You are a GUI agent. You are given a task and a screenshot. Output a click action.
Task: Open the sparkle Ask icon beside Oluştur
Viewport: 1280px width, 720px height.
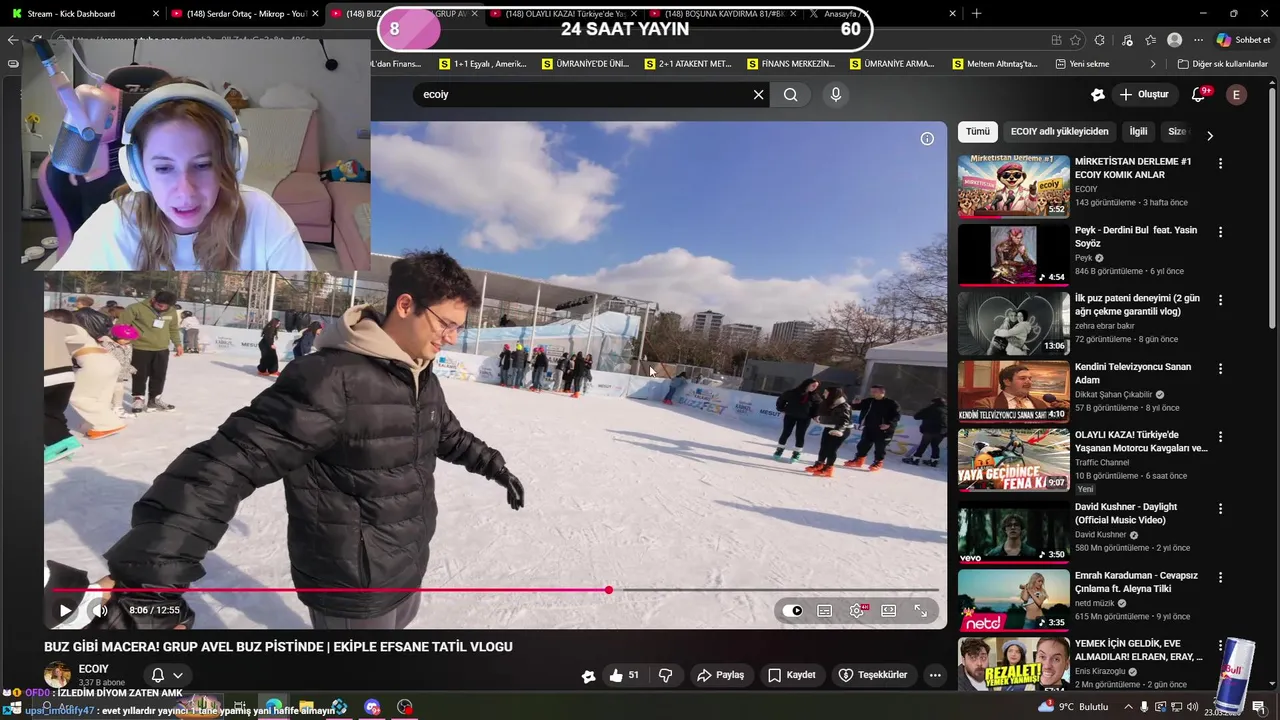pyautogui.click(x=1097, y=94)
